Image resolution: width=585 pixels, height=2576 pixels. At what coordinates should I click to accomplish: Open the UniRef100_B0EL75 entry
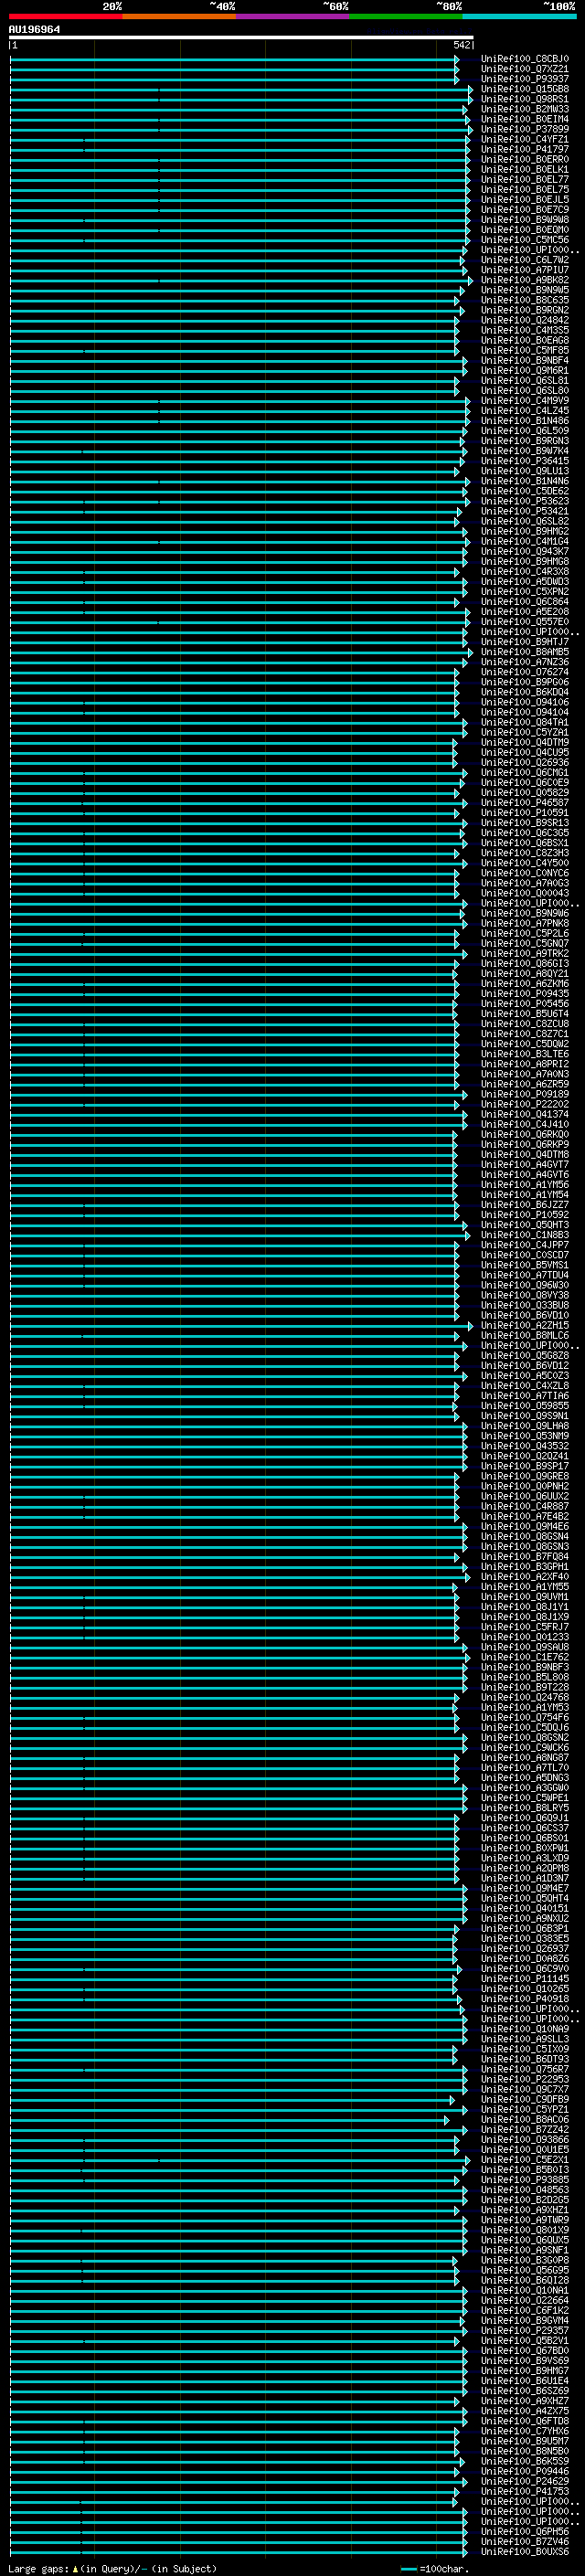pos(525,189)
